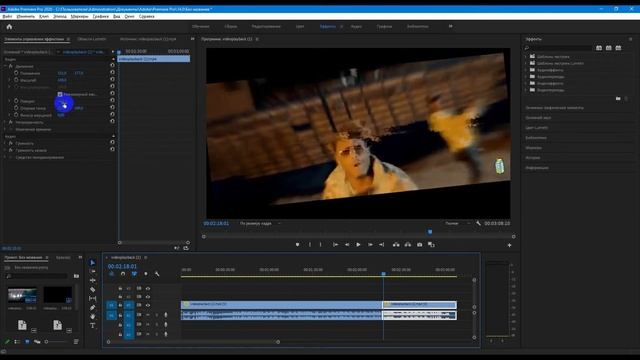Viewport: 640px width, 360px height.
Task: Open the sort icons menu in Project panel
Action: pyautogui.click(x=76, y=342)
